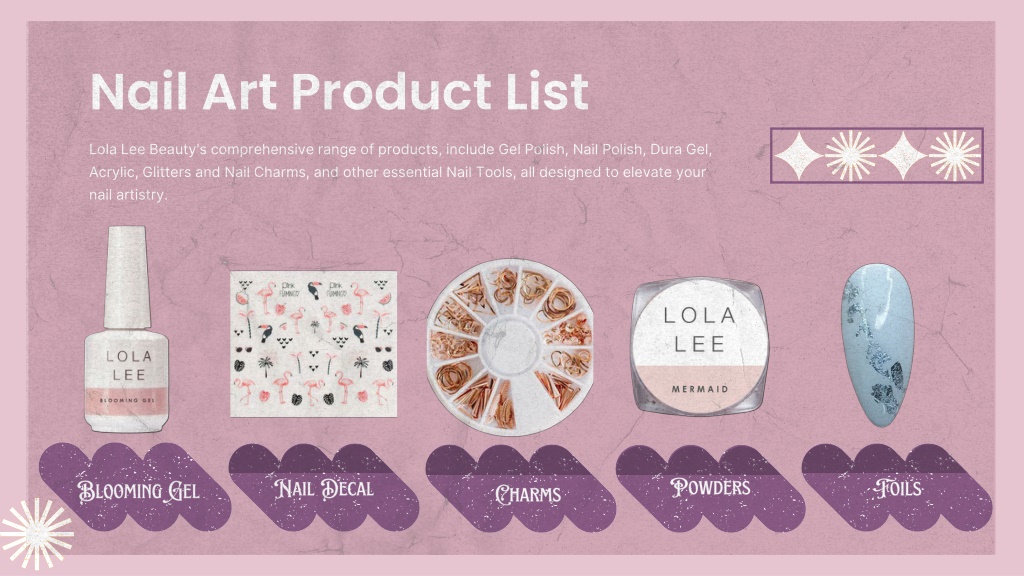Click the LOLA LEE text on gel bottle

pyautogui.click(x=129, y=366)
